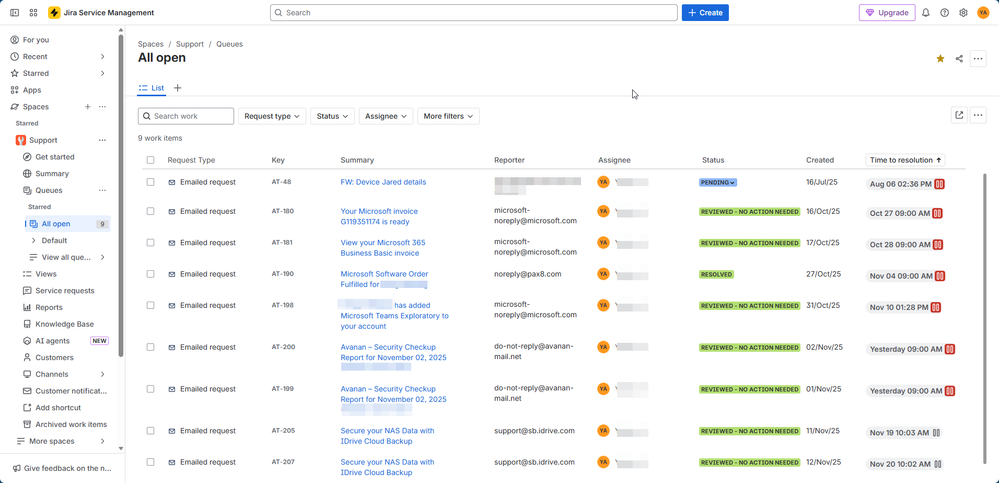Viewport: 999px width, 483px height.
Task: Change the PENDING status of AT-48
Action: tap(718, 182)
